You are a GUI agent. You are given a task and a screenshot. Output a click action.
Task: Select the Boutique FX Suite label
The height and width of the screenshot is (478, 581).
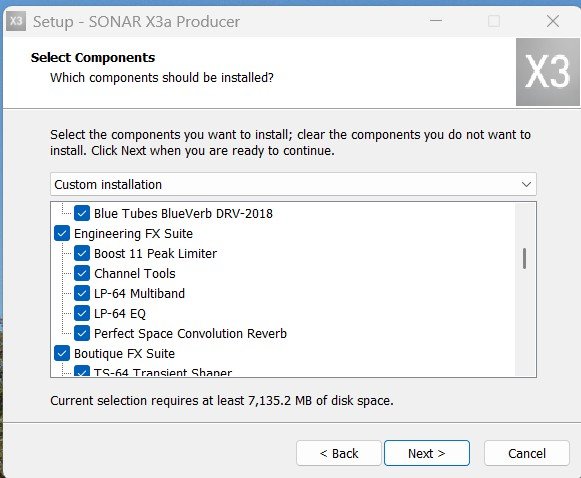coord(124,353)
